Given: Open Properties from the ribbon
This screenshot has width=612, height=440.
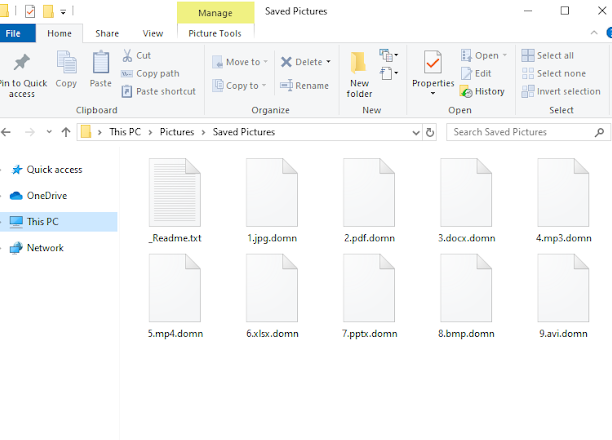Looking at the screenshot, I should 433,70.
